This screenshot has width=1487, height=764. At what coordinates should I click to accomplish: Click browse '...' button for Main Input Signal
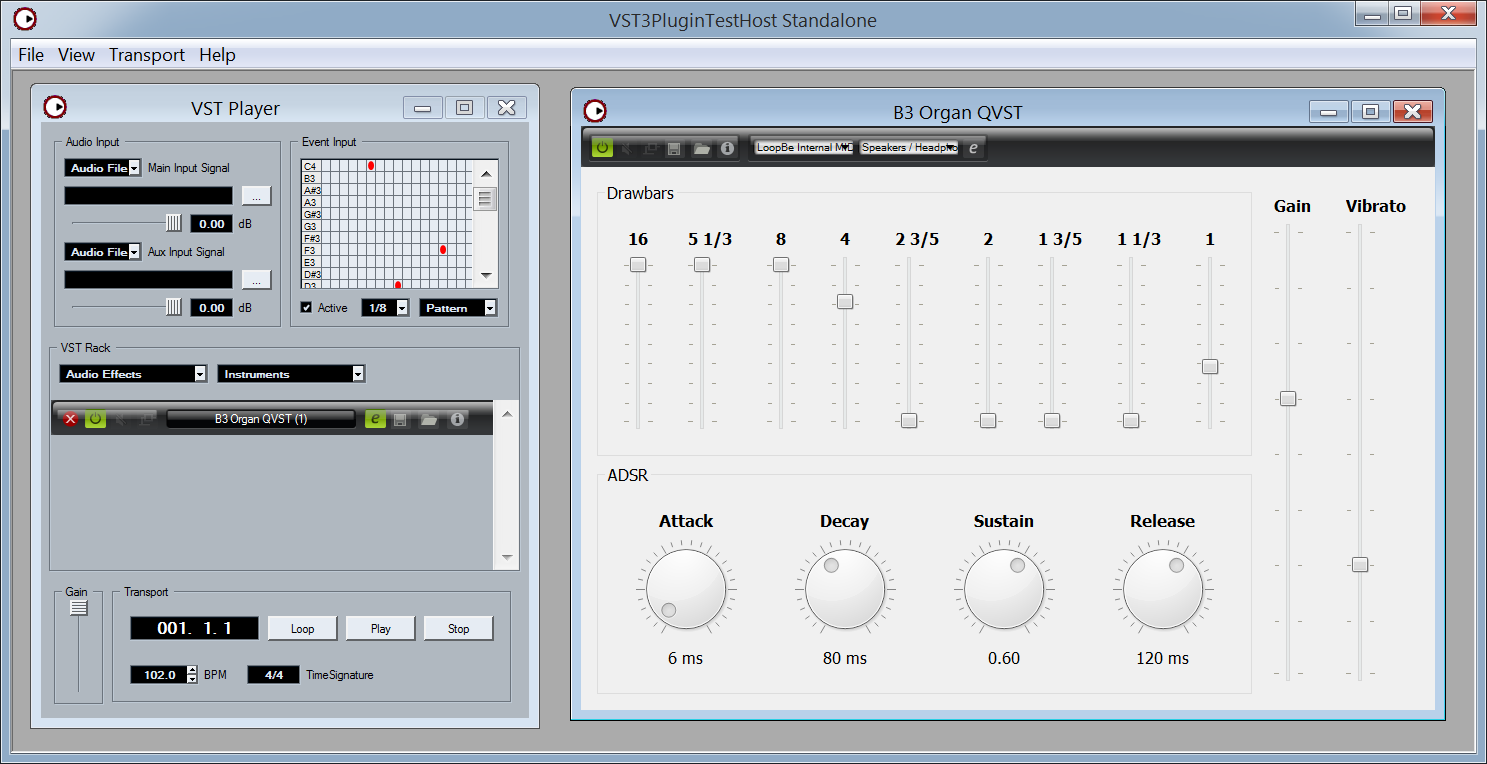pyautogui.click(x=256, y=195)
